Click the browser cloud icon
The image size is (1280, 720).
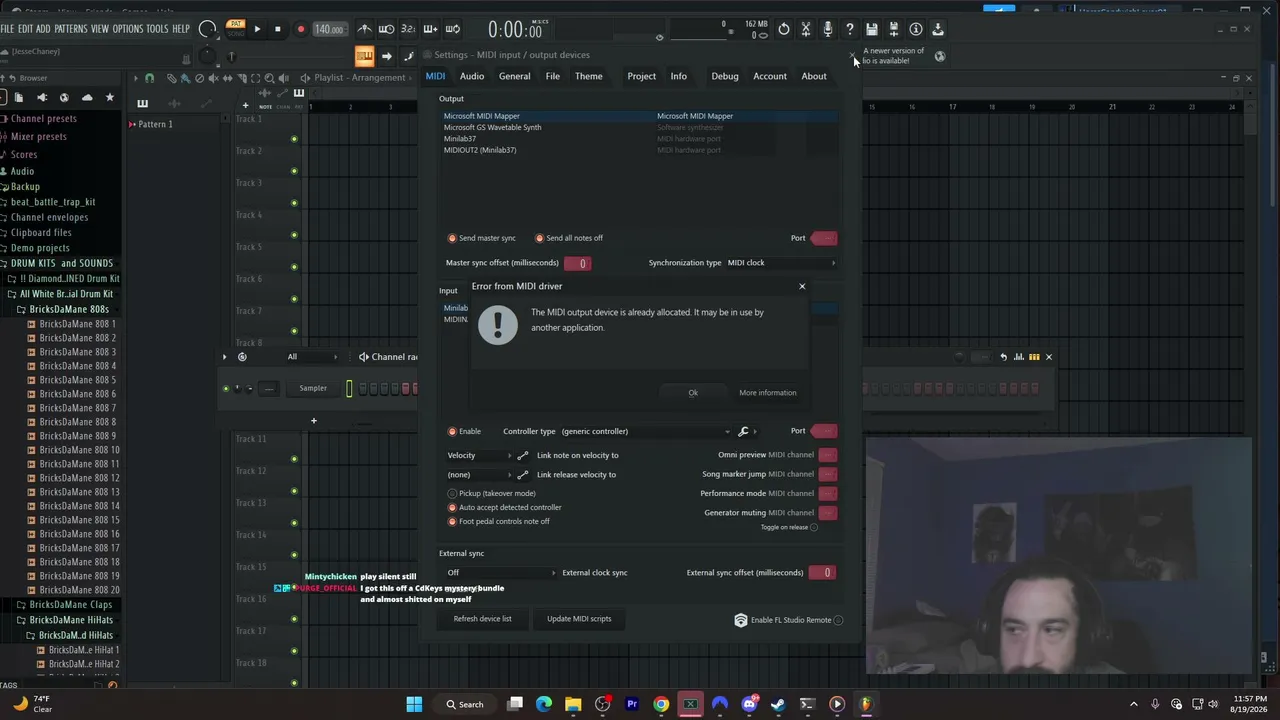coord(87,97)
